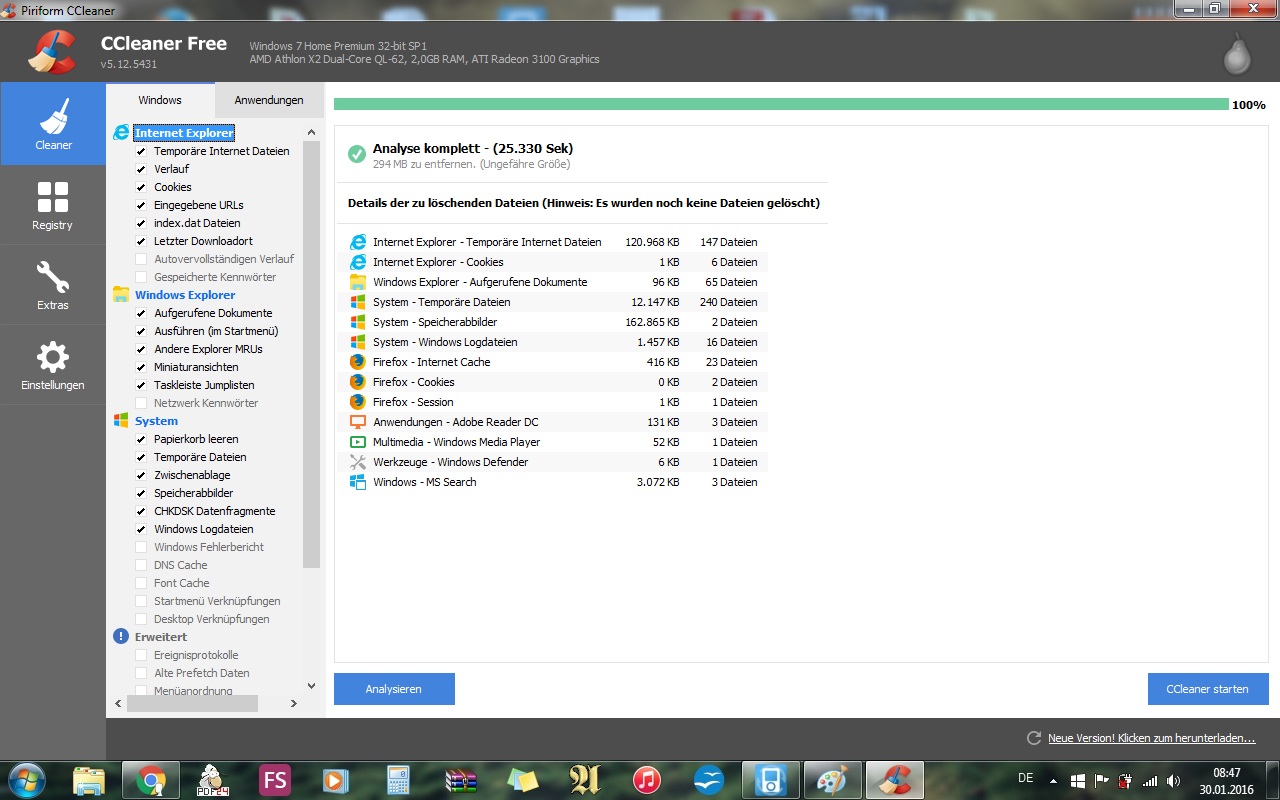This screenshot has height=800, width=1280.
Task: Enable DNS Cache checkbox
Action: tap(141, 565)
